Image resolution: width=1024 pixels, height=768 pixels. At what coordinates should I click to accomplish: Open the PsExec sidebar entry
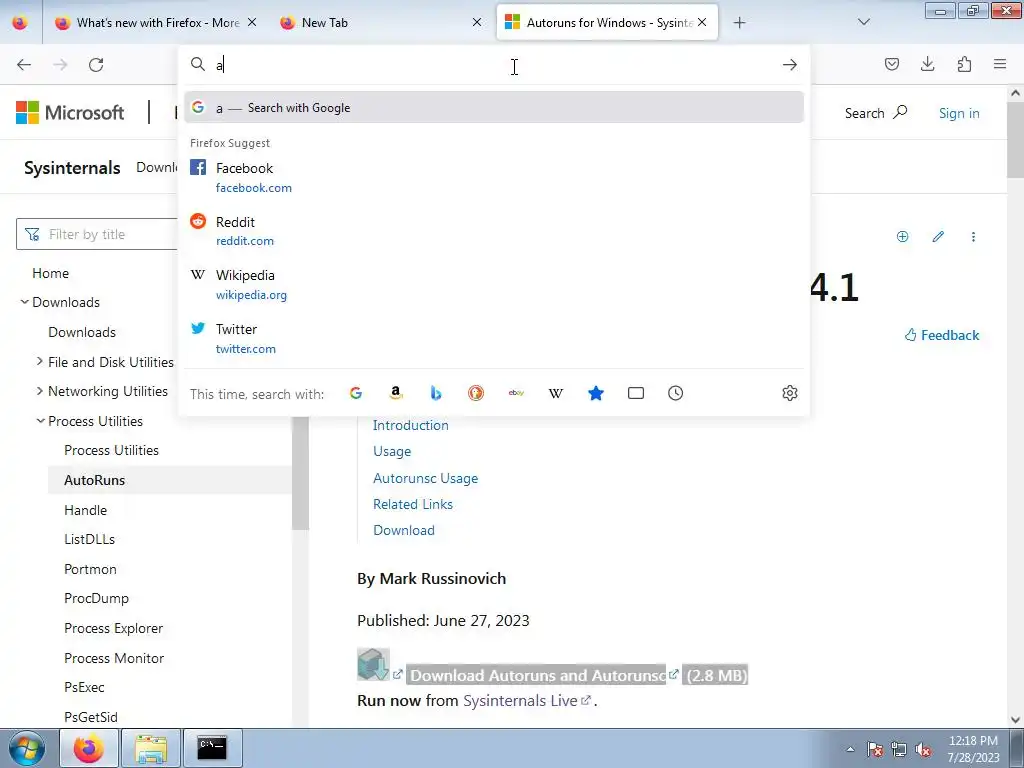[84, 687]
